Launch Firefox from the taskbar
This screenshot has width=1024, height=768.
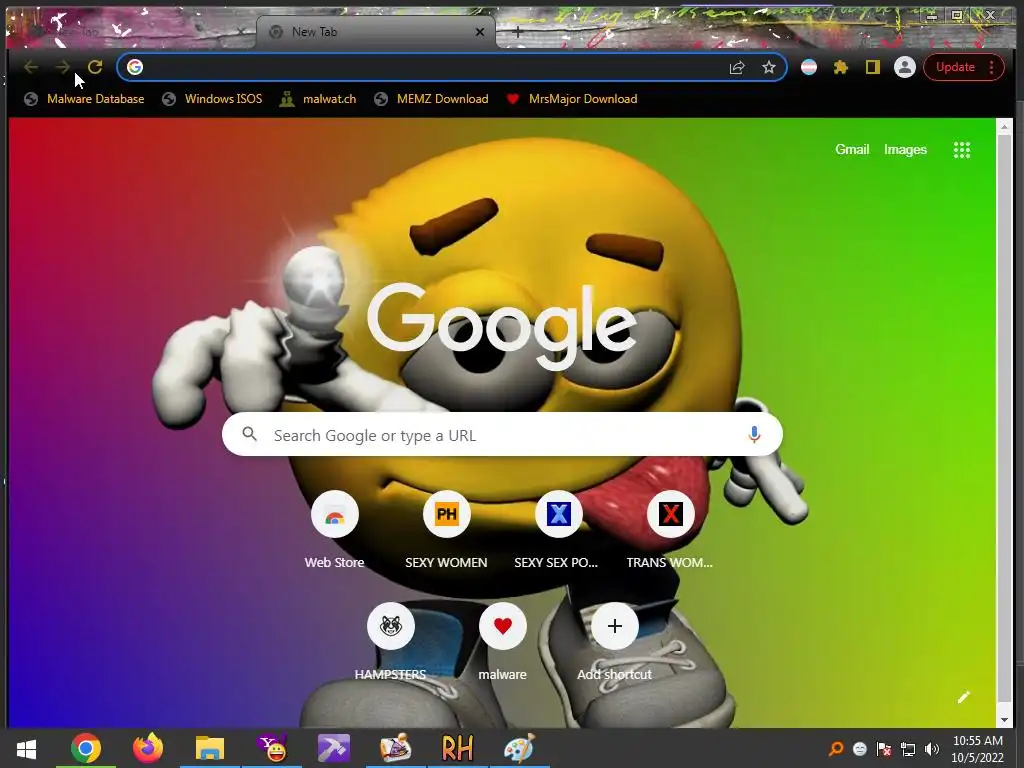pos(148,748)
